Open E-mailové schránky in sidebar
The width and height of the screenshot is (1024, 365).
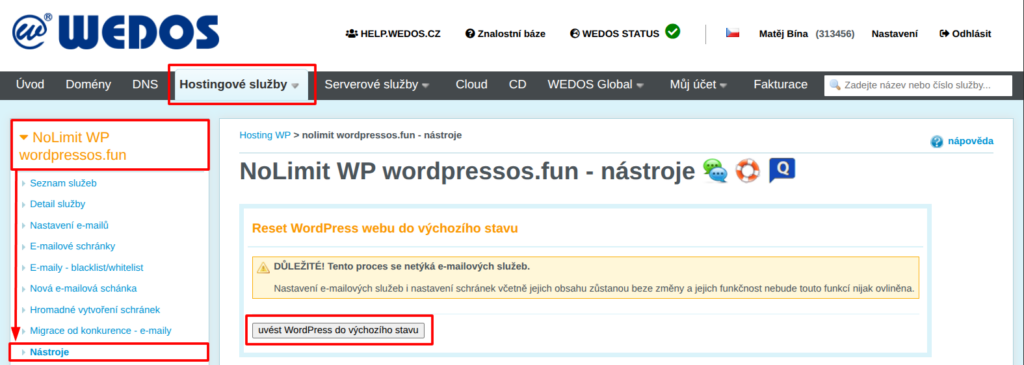72,246
